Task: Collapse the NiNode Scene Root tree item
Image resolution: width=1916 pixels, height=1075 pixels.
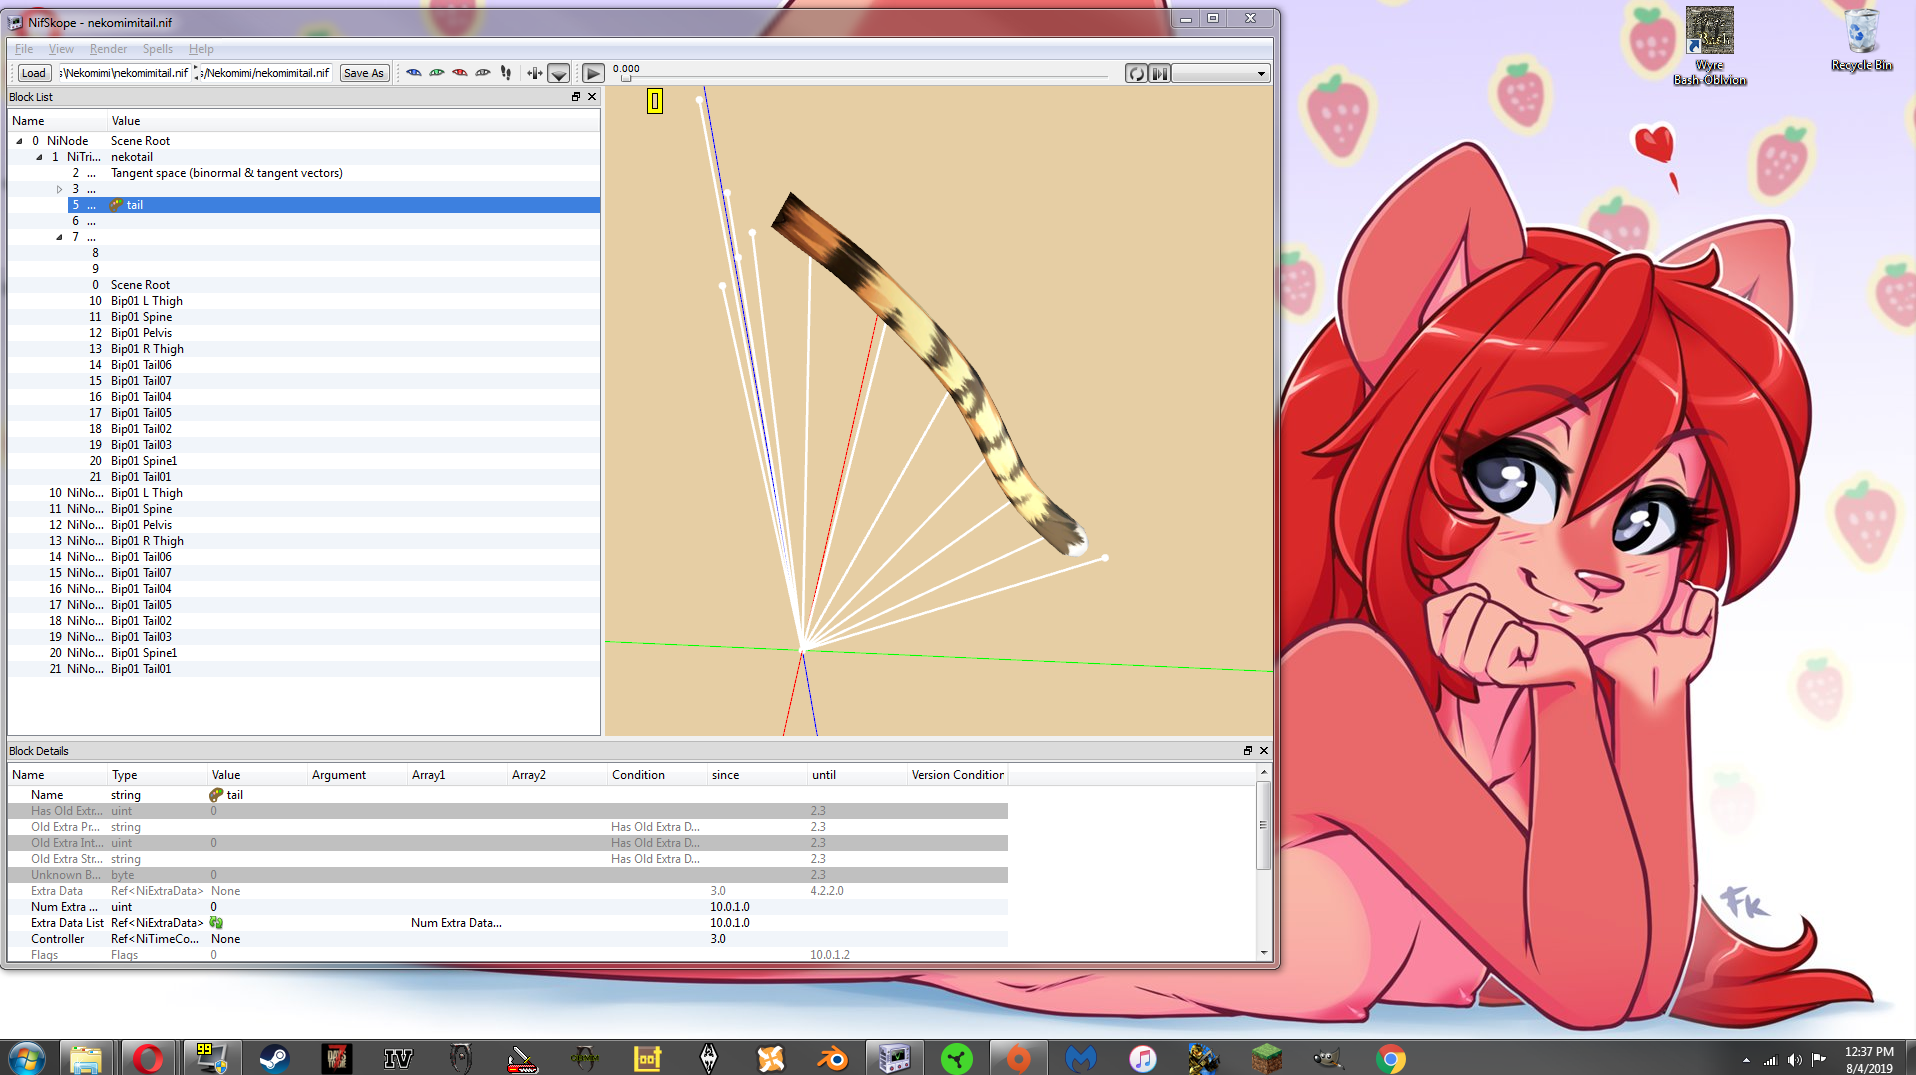Action: (x=19, y=141)
